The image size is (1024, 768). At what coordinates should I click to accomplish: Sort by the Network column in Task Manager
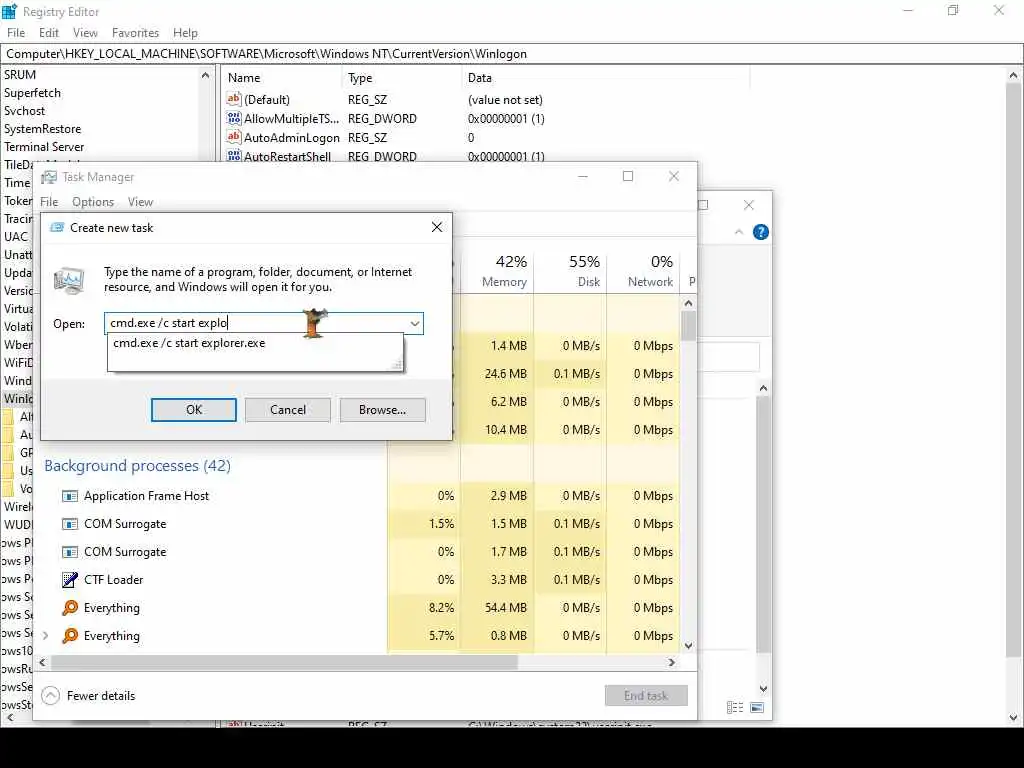coord(644,271)
